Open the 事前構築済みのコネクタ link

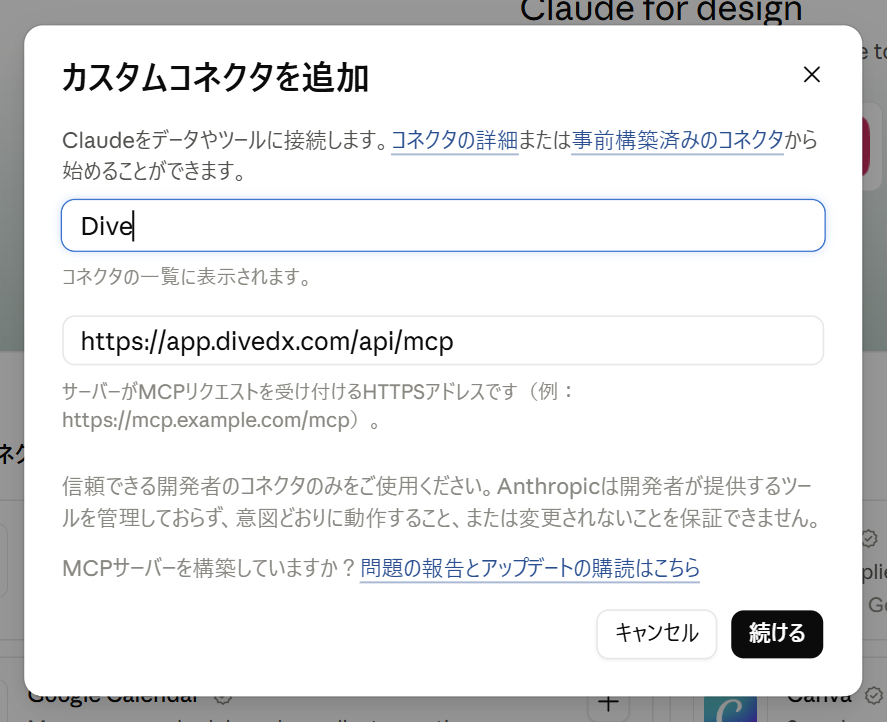coord(677,140)
